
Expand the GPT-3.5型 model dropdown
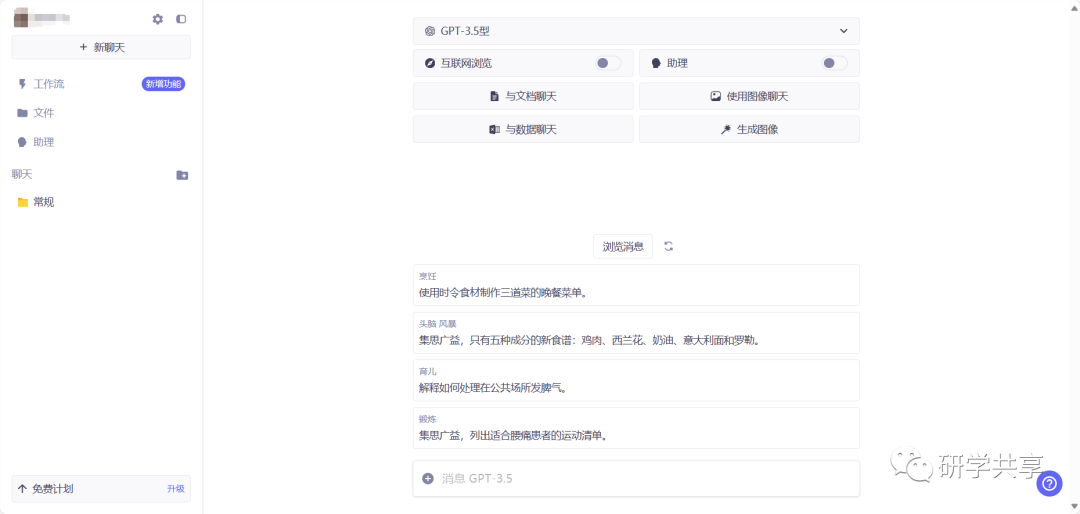(x=636, y=31)
